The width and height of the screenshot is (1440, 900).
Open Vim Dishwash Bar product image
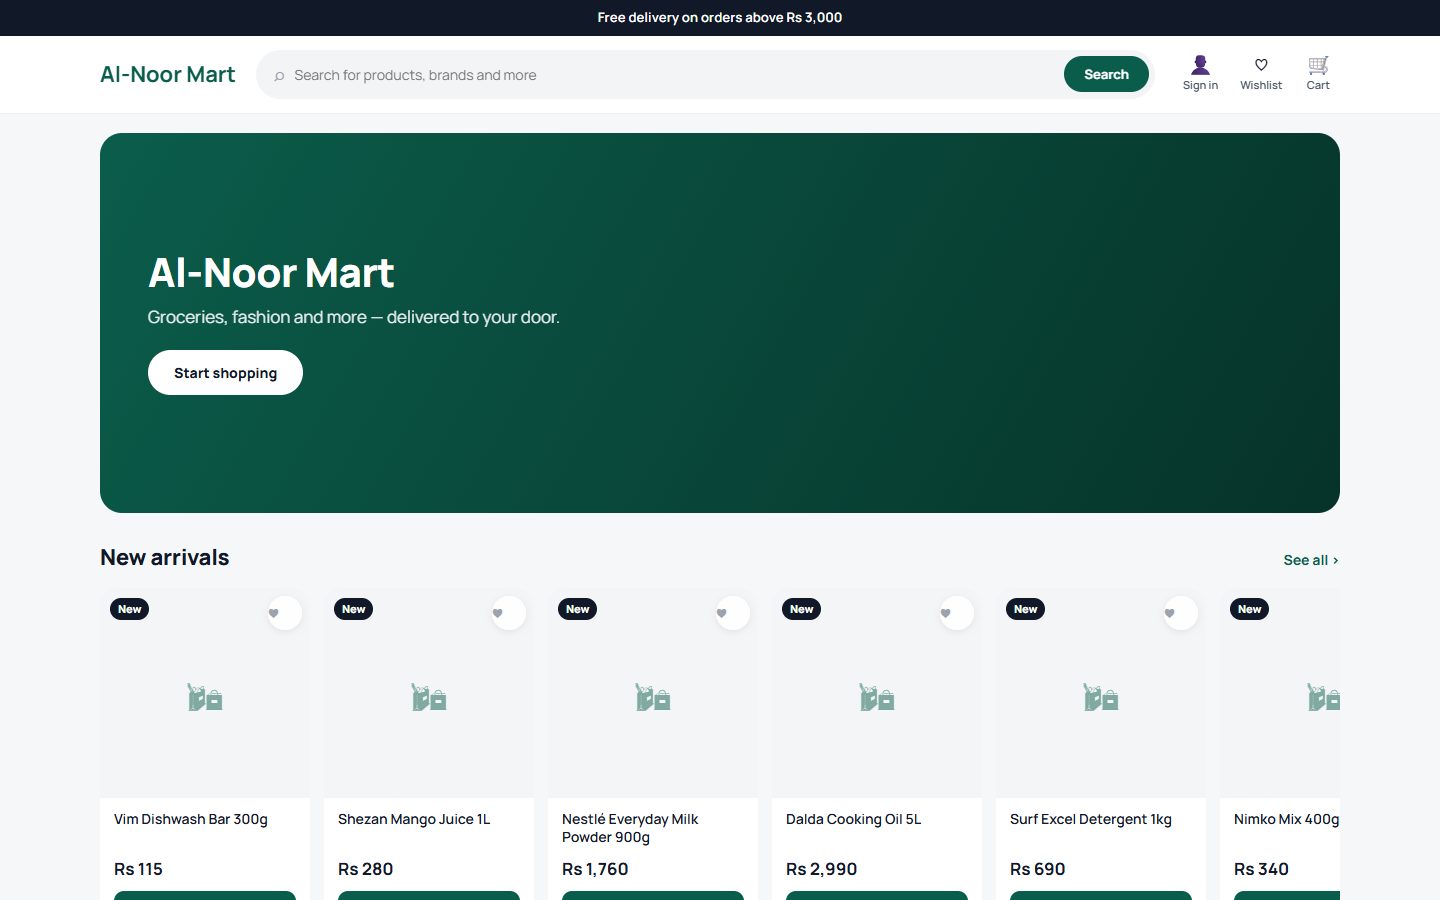(x=205, y=693)
